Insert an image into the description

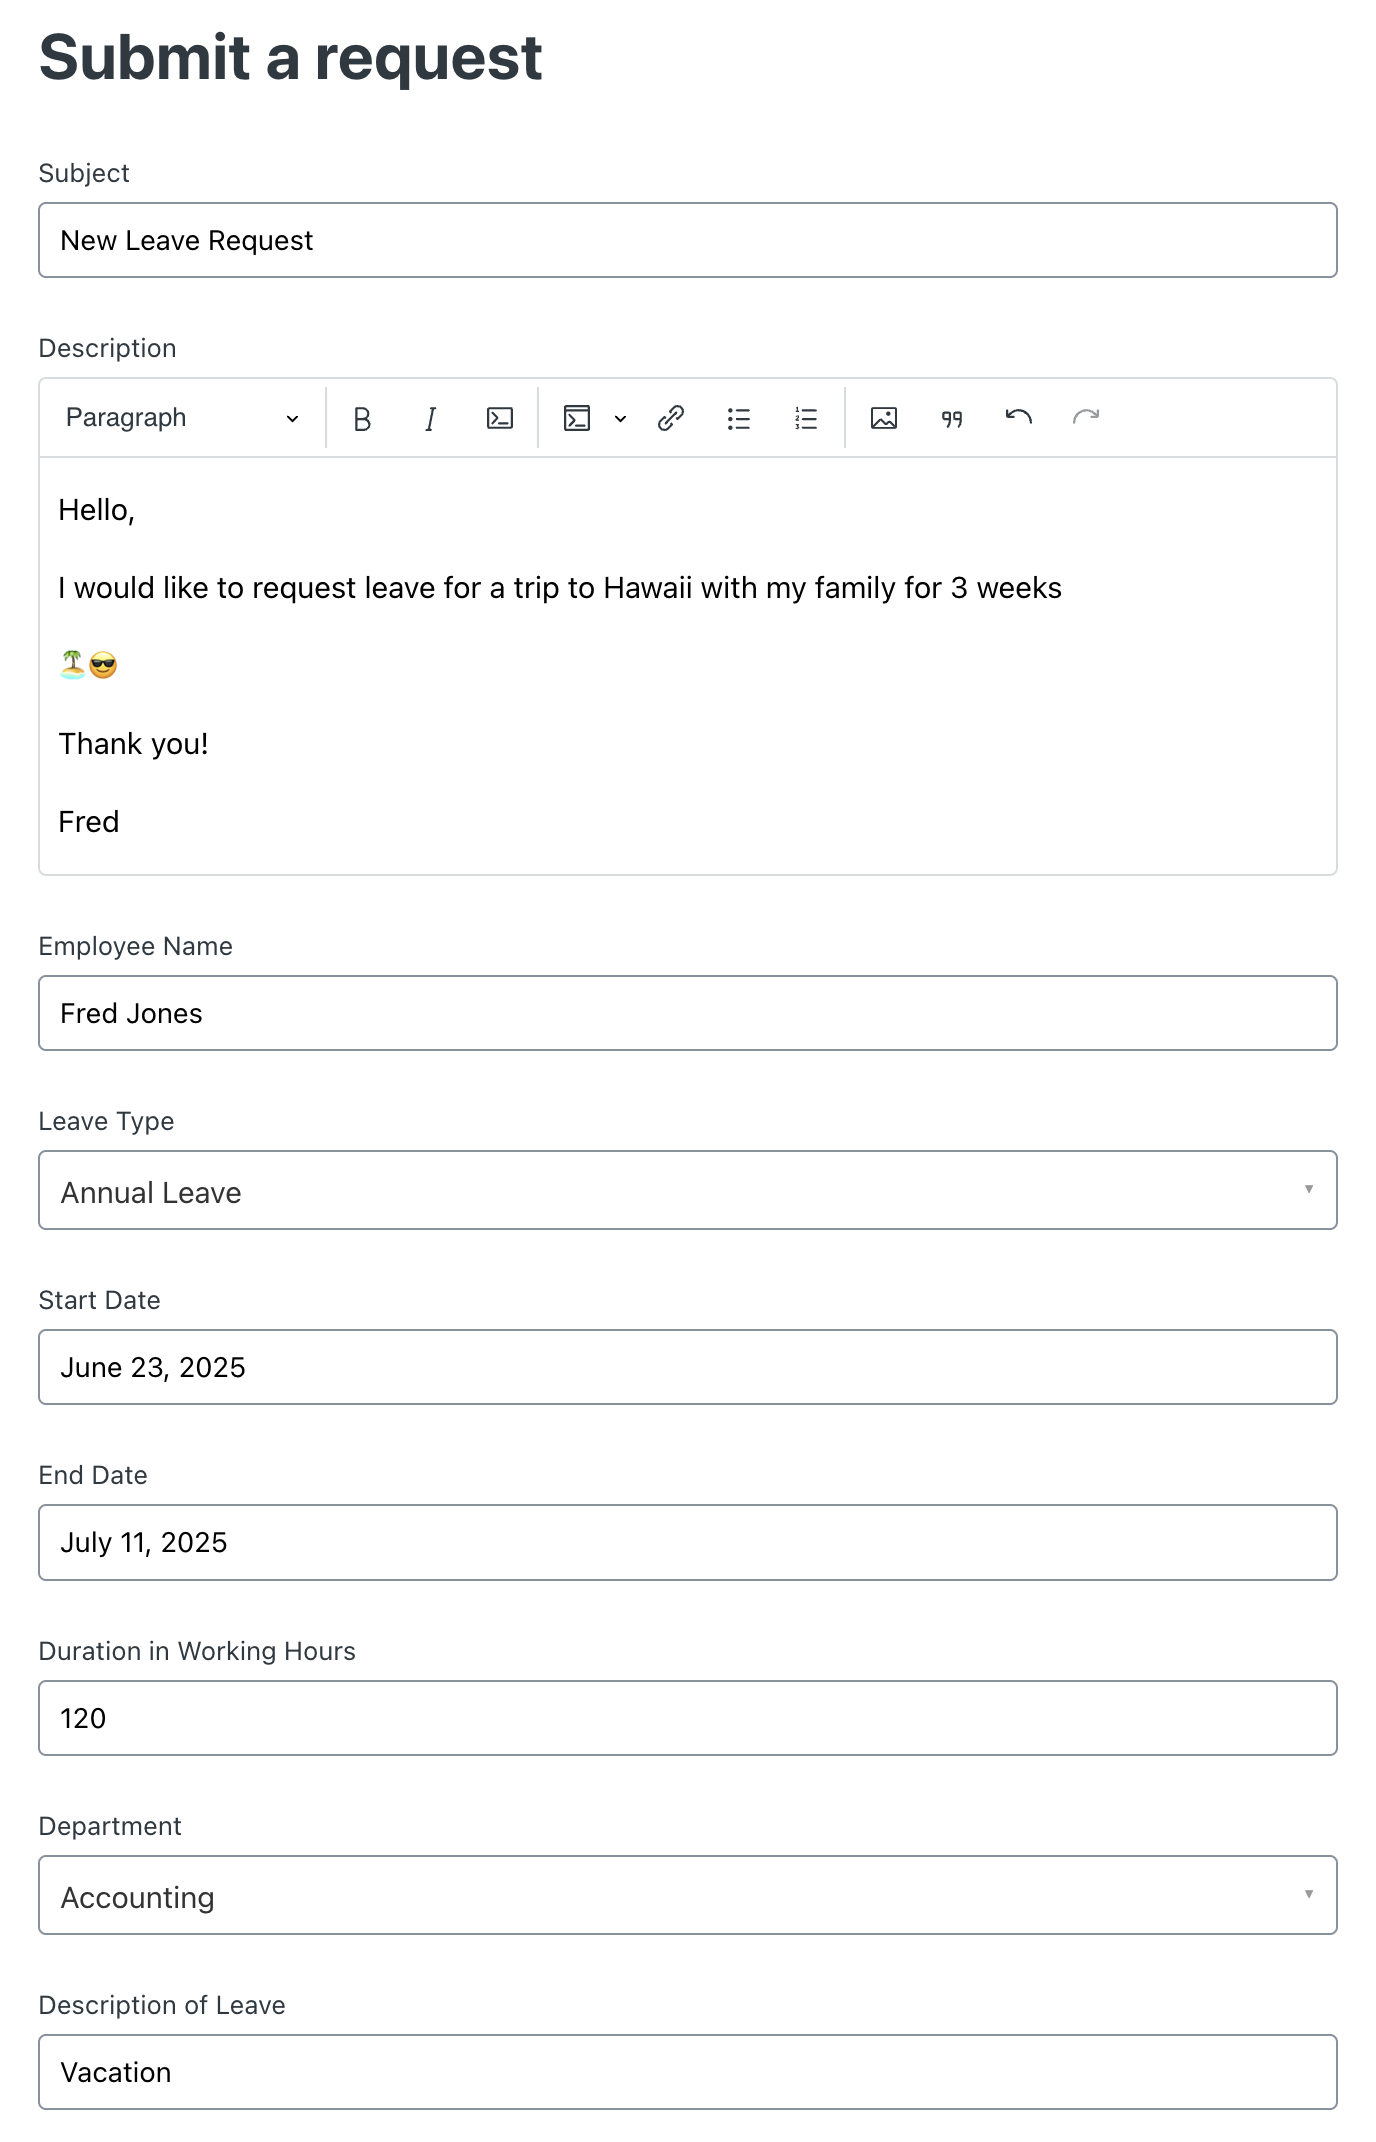tap(884, 418)
